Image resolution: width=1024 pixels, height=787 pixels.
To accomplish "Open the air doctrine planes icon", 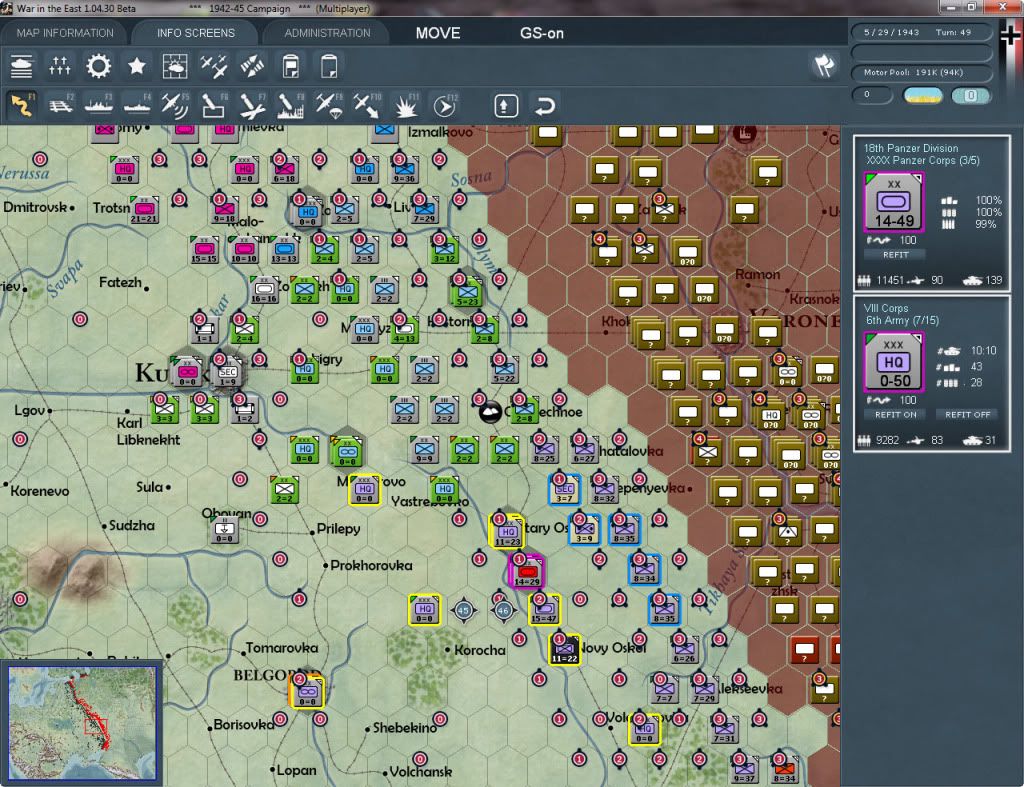I will pos(214,67).
